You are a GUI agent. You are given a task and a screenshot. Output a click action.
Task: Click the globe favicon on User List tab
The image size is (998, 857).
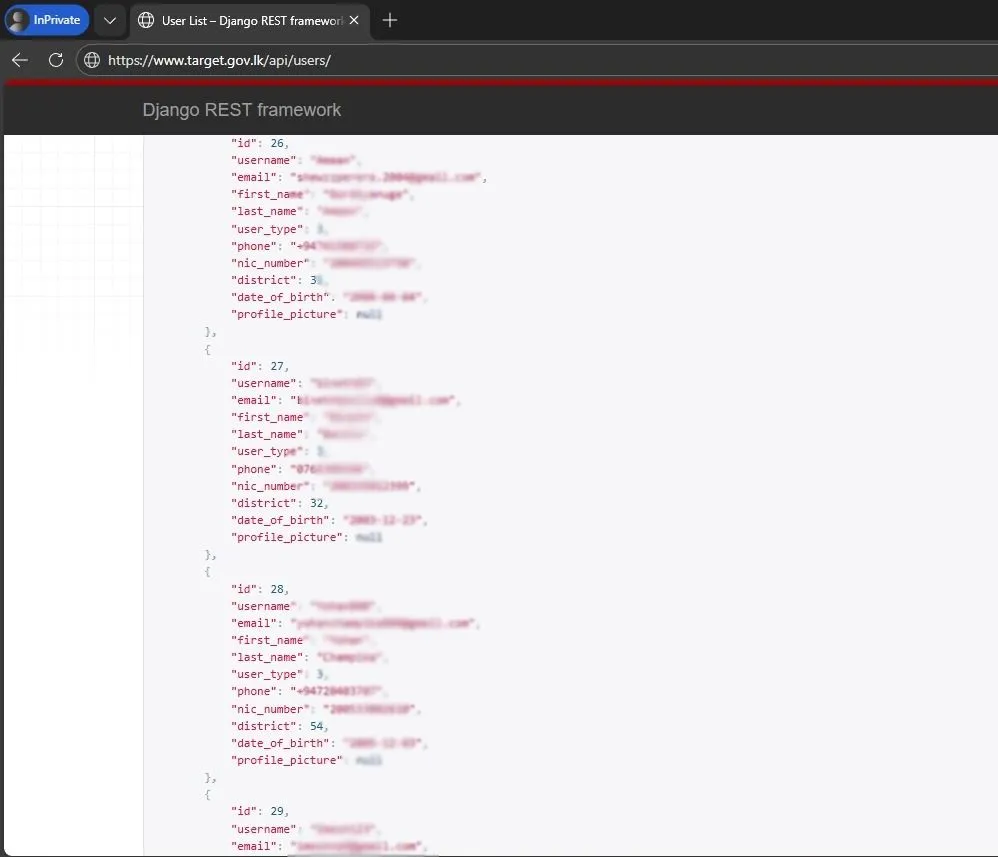point(146,20)
